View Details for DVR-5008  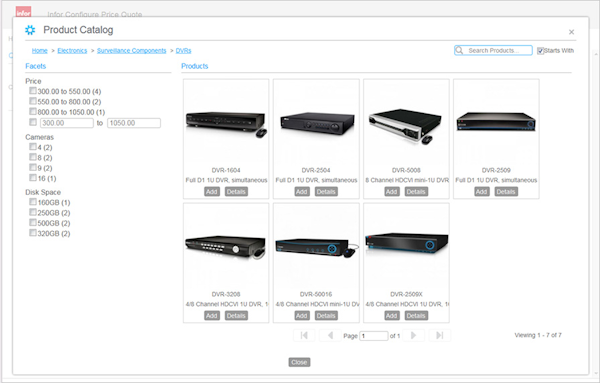416,192
